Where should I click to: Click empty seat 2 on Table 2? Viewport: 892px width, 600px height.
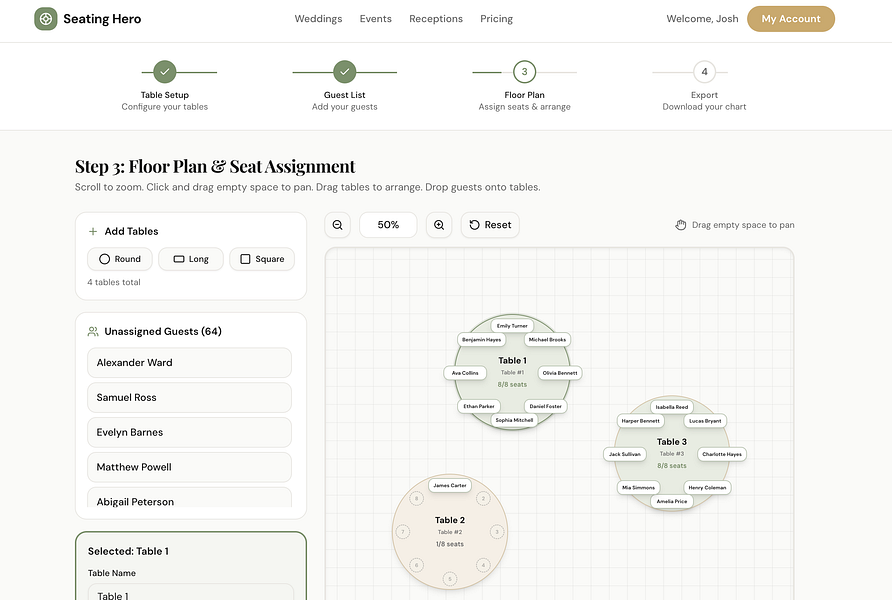(x=483, y=499)
